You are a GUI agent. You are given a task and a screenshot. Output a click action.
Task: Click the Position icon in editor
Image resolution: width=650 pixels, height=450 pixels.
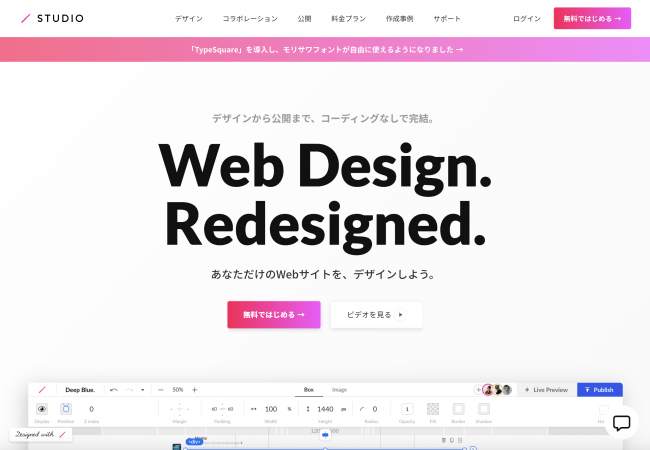66,409
